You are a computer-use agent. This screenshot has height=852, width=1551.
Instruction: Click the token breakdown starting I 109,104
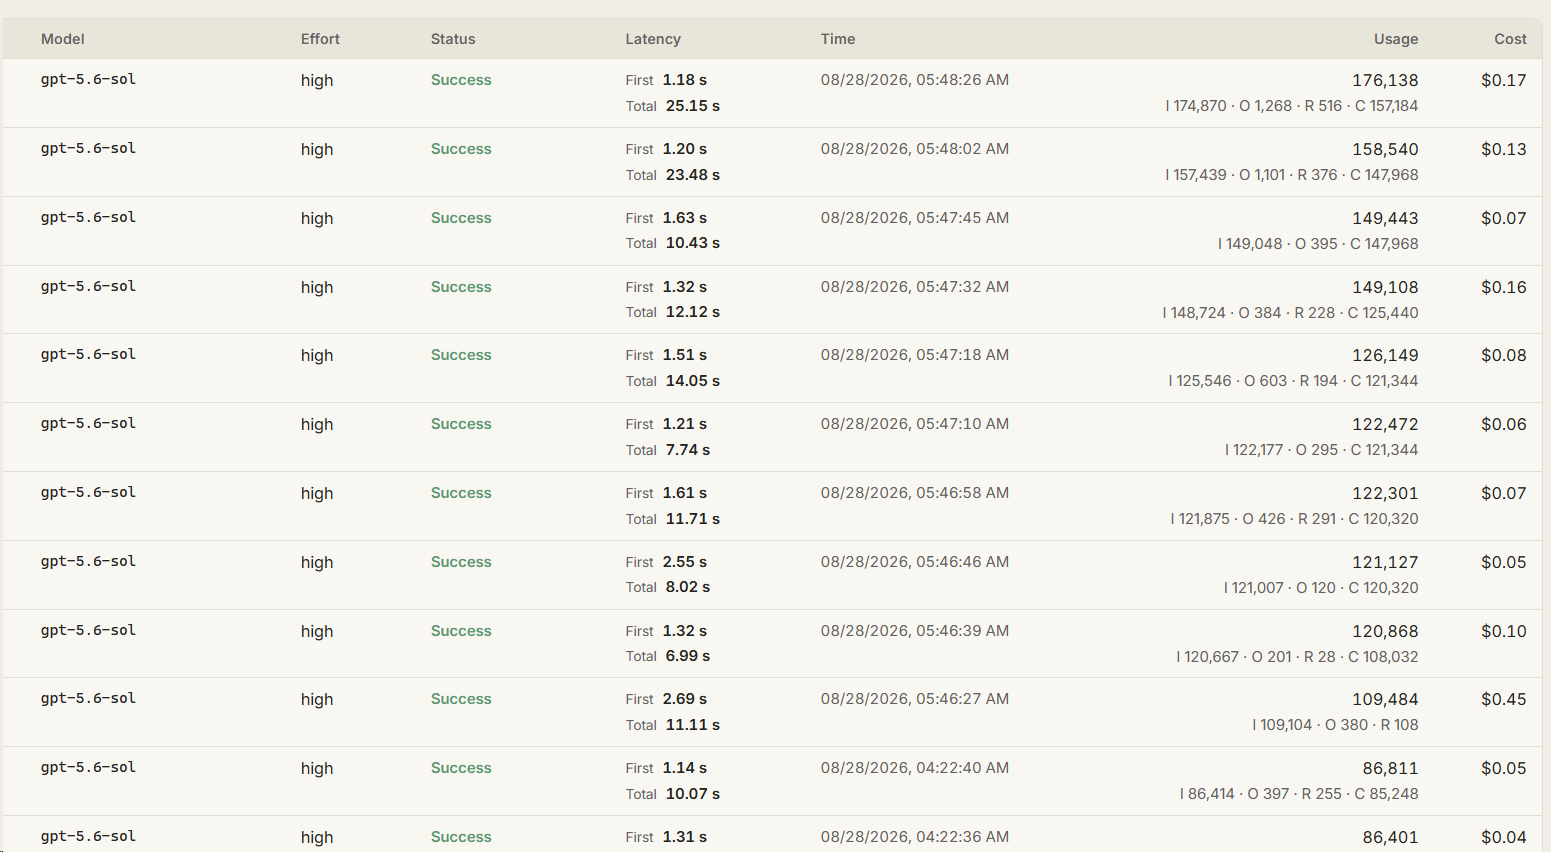(1335, 725)
